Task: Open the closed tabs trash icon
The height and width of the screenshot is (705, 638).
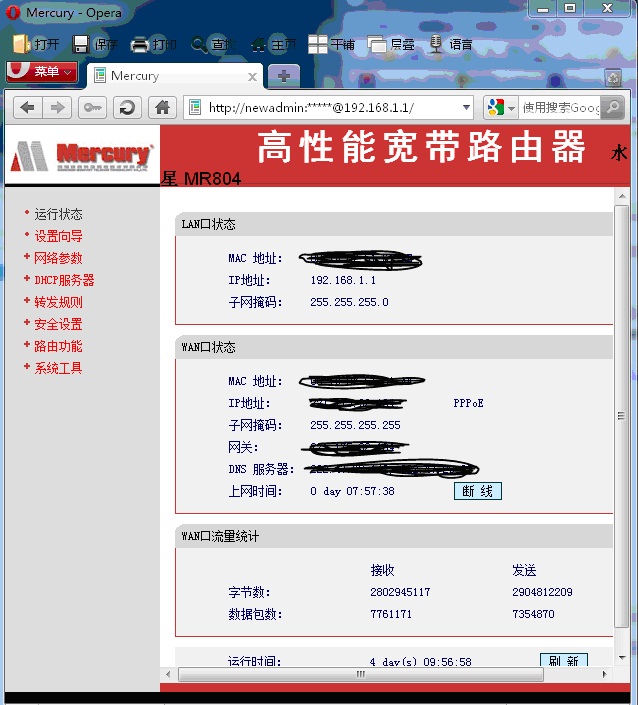Action: [613, 78]
